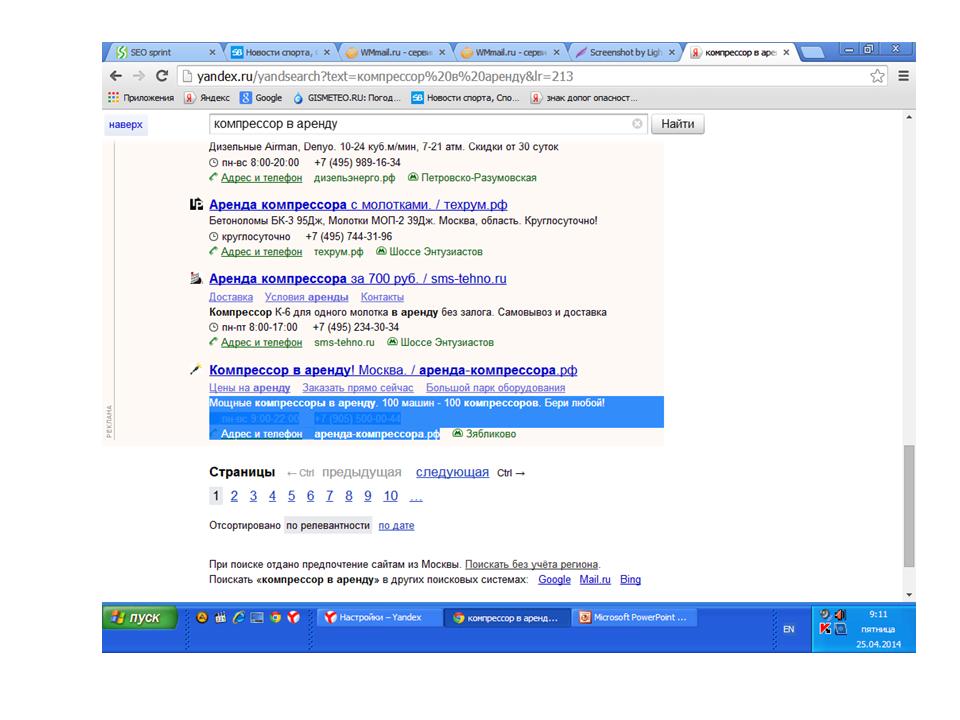Open Адрес и телефон for дизельэнерго.рф
The height and width of the screenshot is (720, 960).
pos(261,178)
